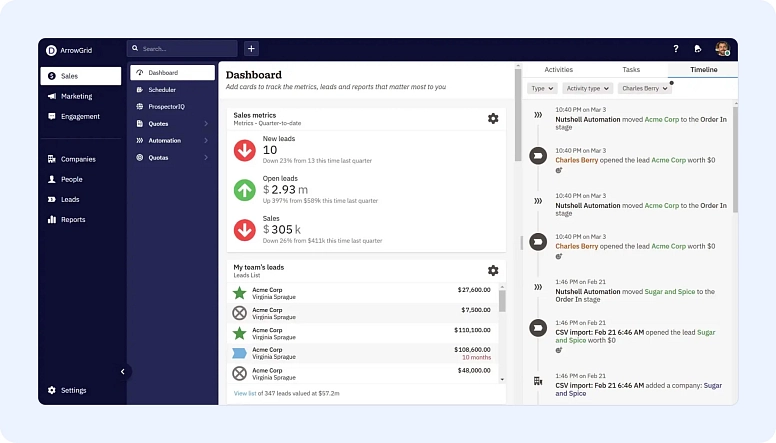Screen dimensions: 776x443
Task: Expand the Automation submenu
Action: tap(205, 141)
